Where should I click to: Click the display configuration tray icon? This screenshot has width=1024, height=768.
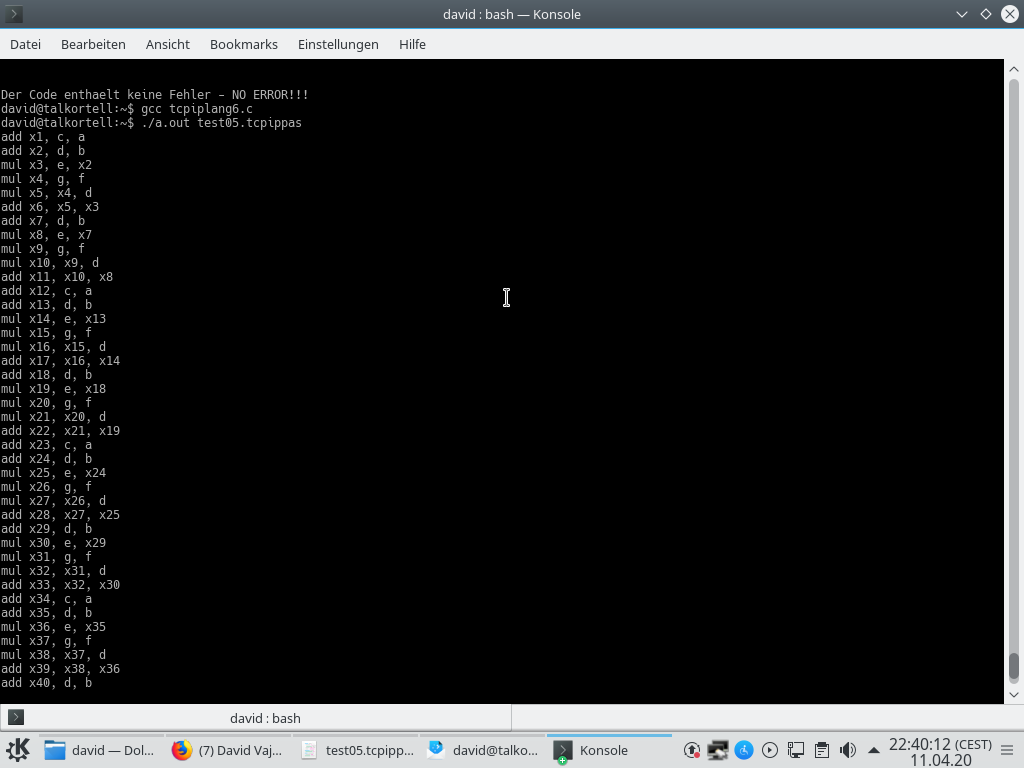point(718,750)
